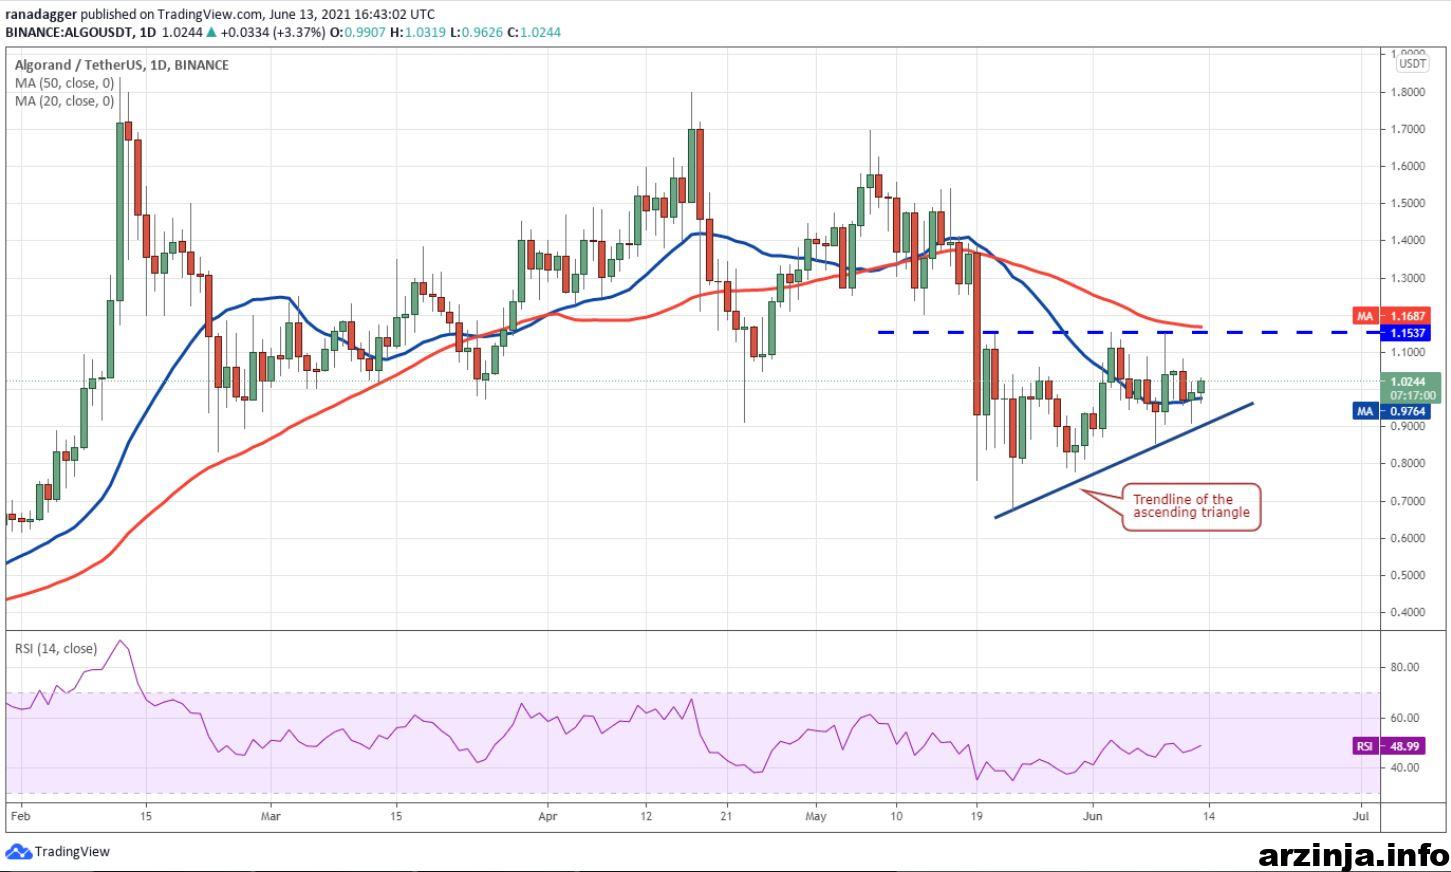Click the blue MA 0.9764 price tag

pyautogui.click(x=1391, y=411)
